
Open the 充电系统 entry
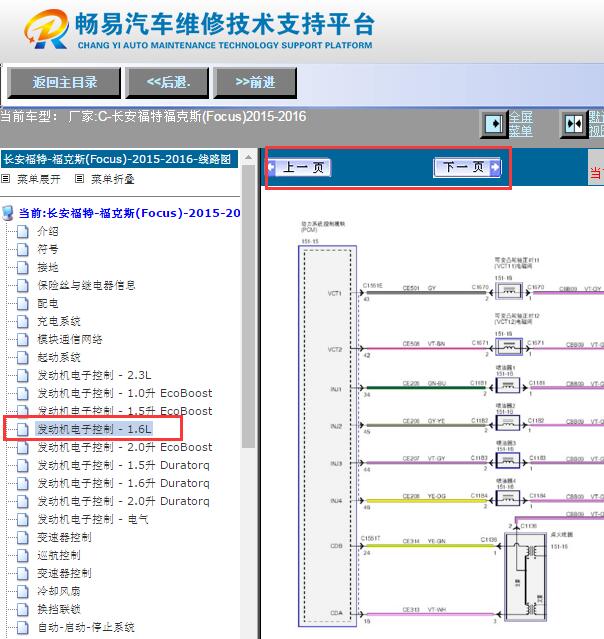click(x=59, y=321)
